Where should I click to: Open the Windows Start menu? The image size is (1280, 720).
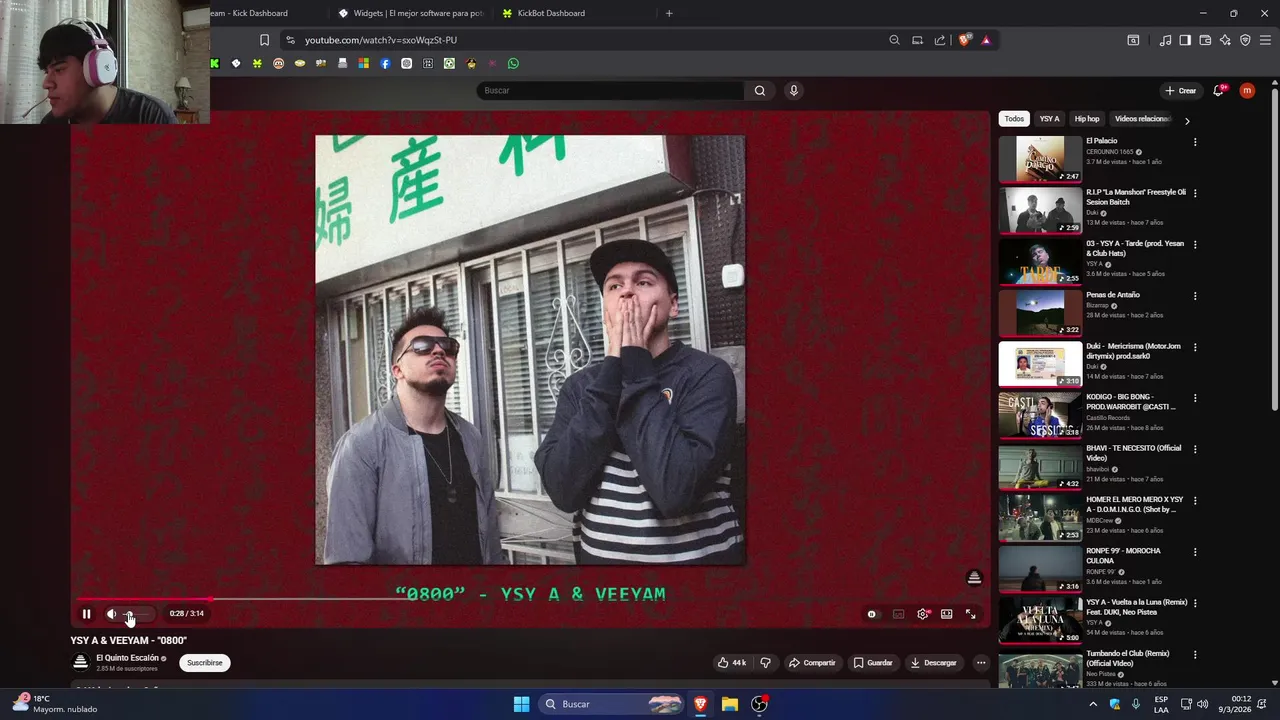pos(521,704)
